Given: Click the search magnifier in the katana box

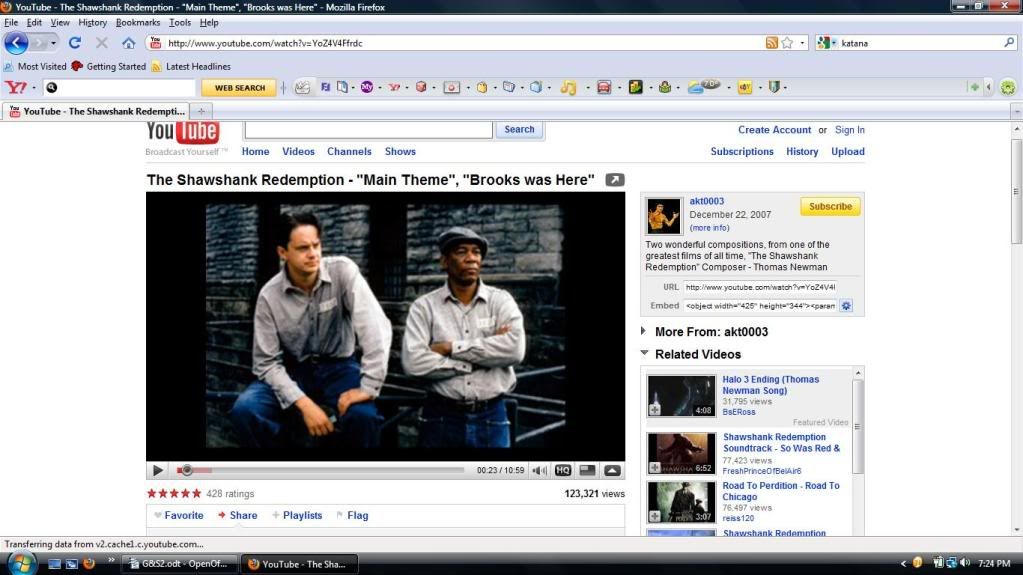Looking at the screenshot, I should click(1009, 43).
